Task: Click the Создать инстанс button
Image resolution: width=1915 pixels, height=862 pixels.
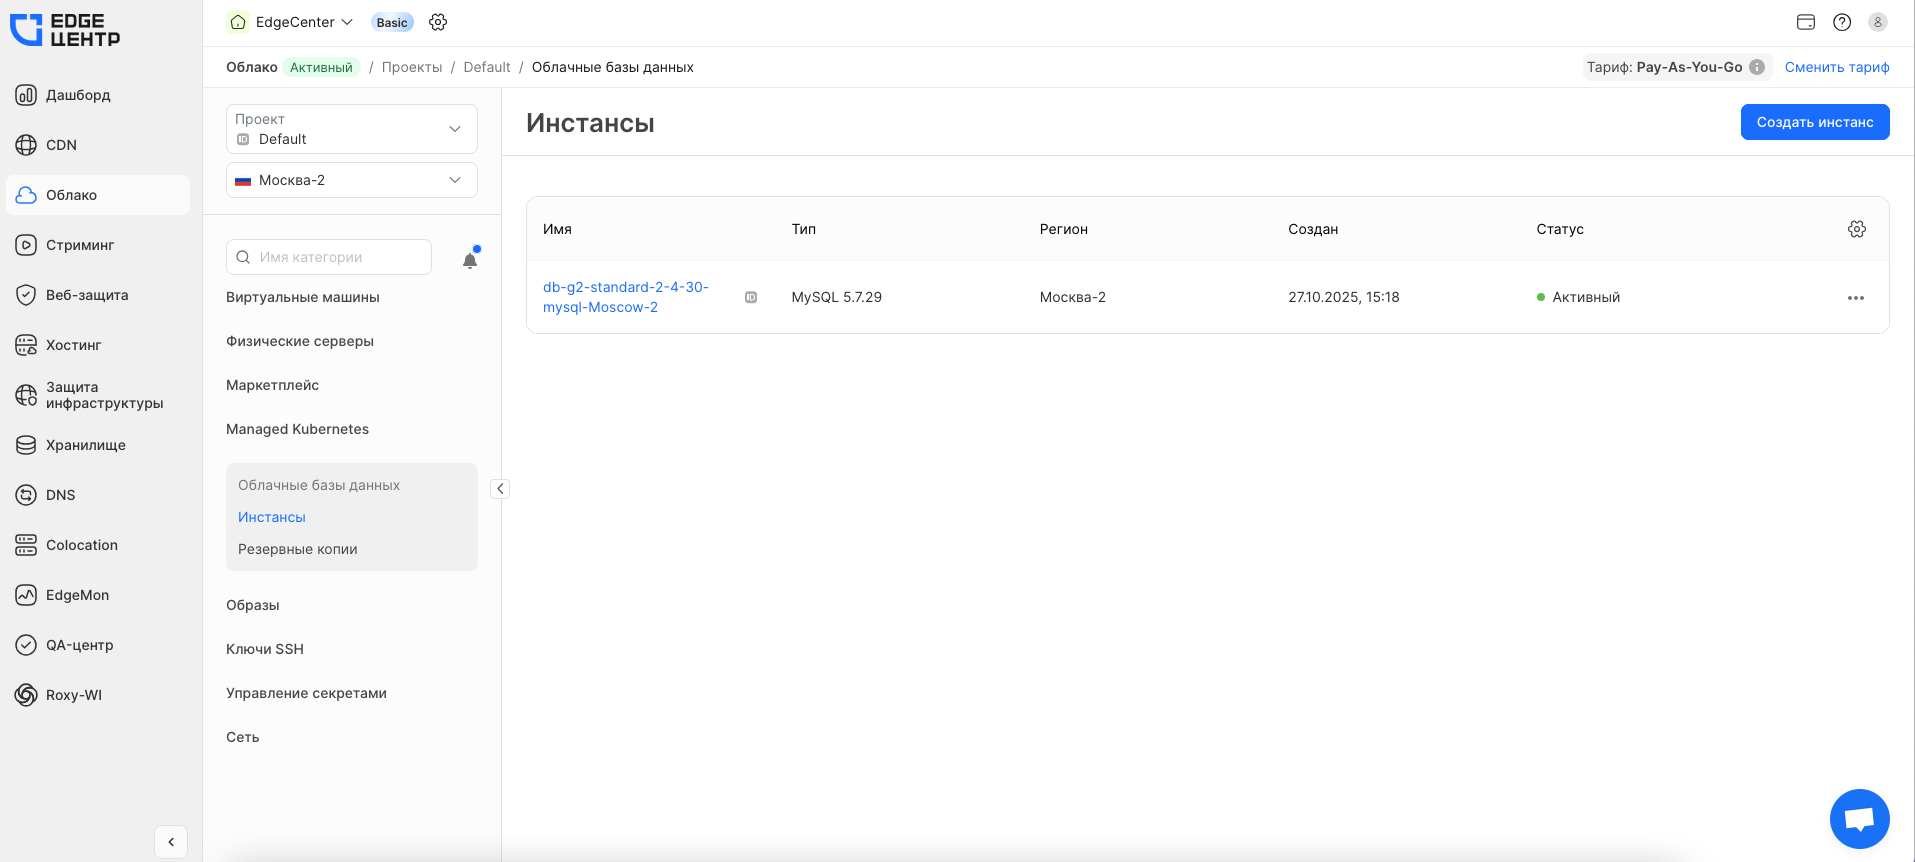Action: tap(1814, 122)
